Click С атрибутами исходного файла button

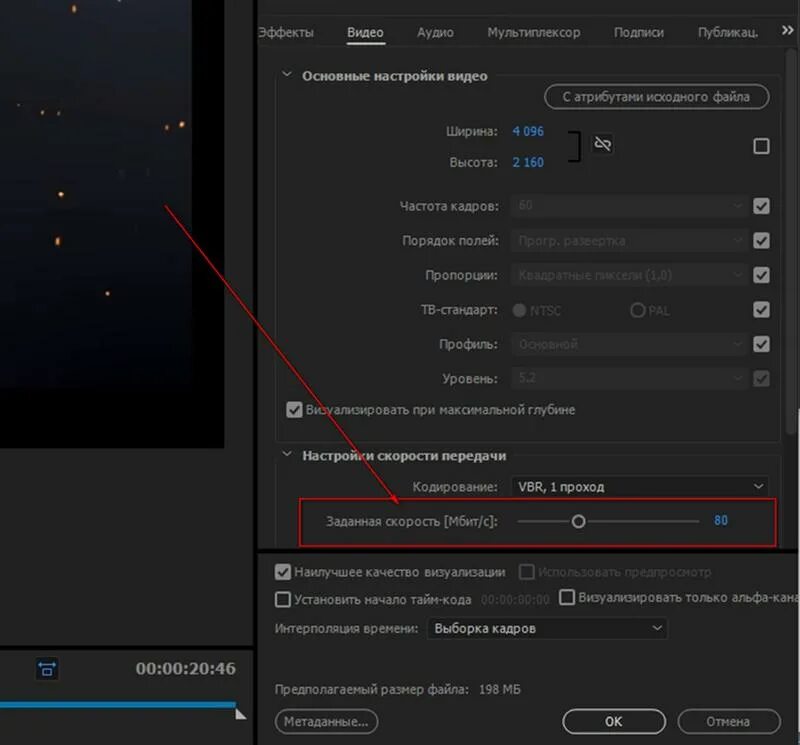point(657,96)
